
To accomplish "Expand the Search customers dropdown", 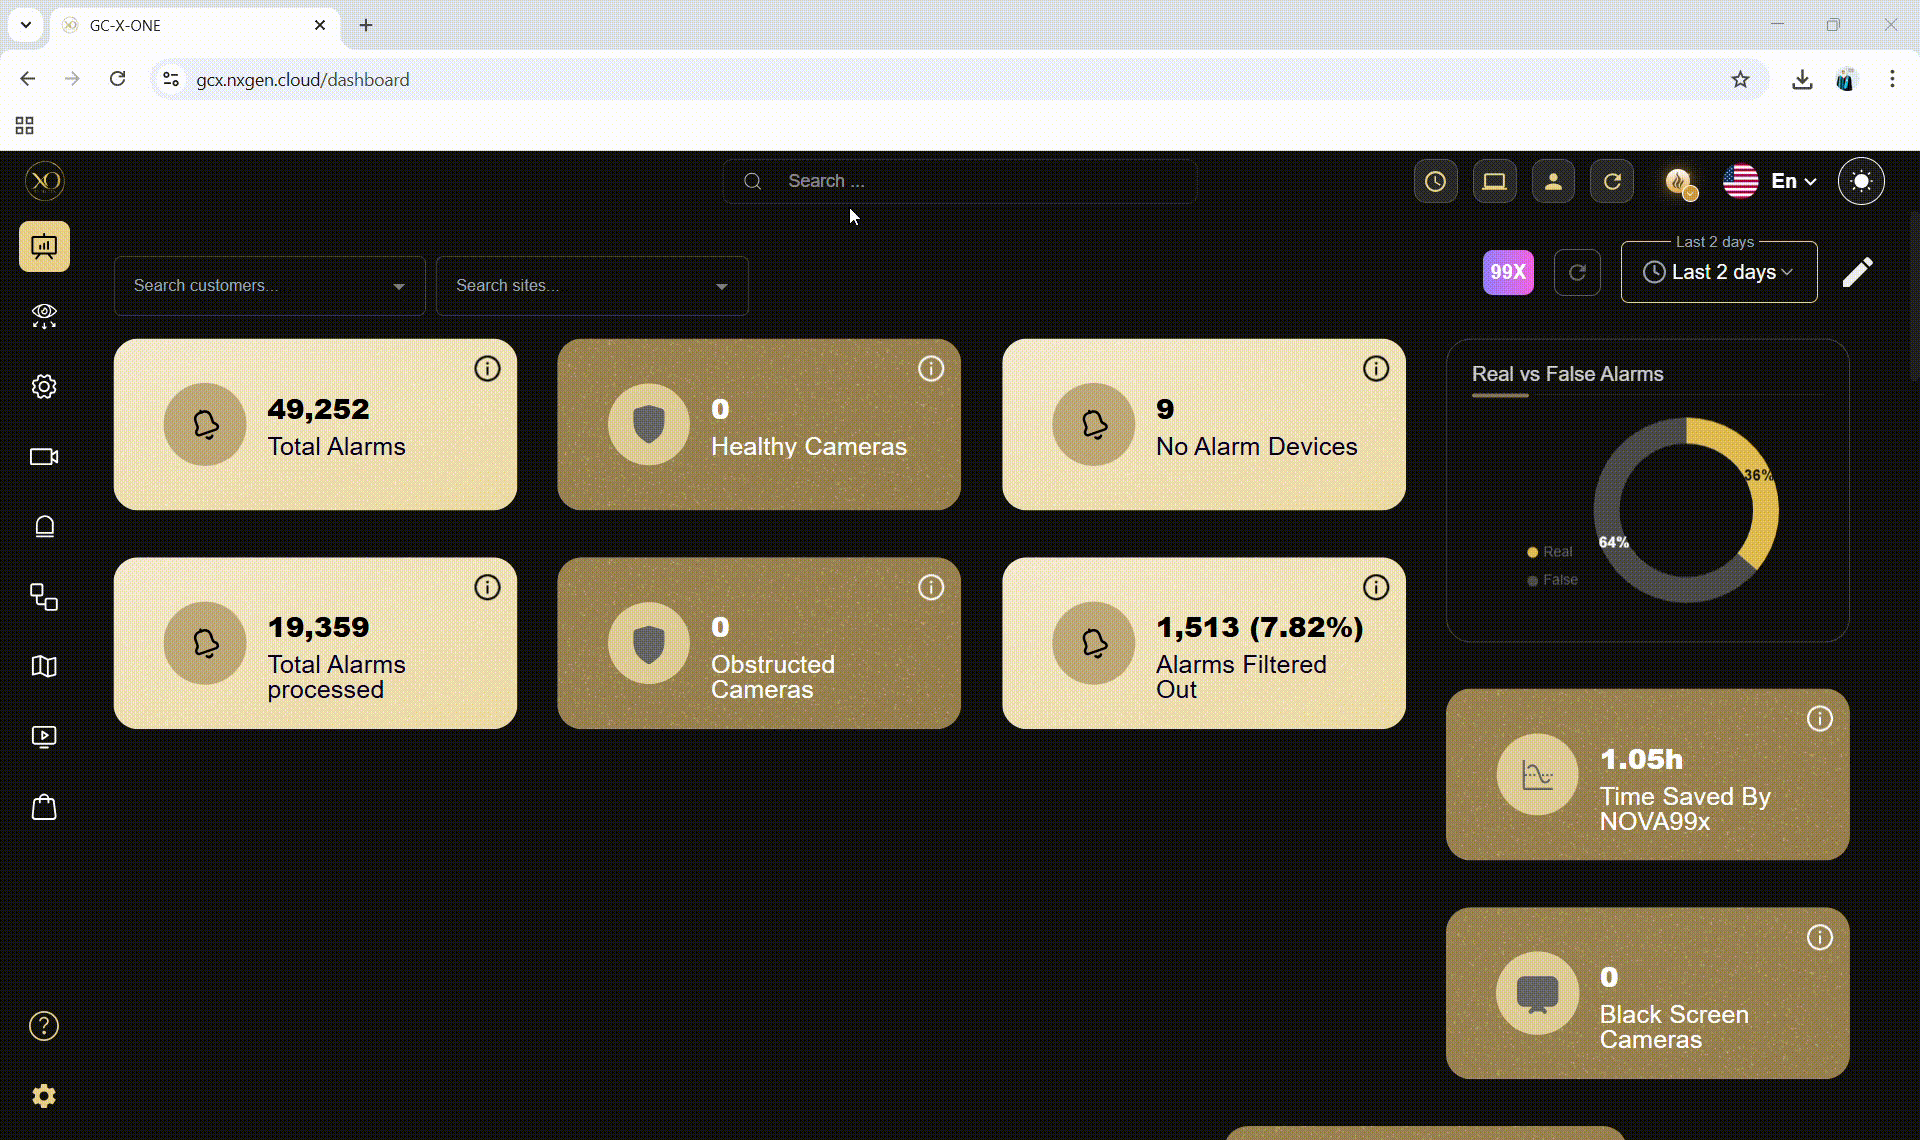I will click(270, 286).
